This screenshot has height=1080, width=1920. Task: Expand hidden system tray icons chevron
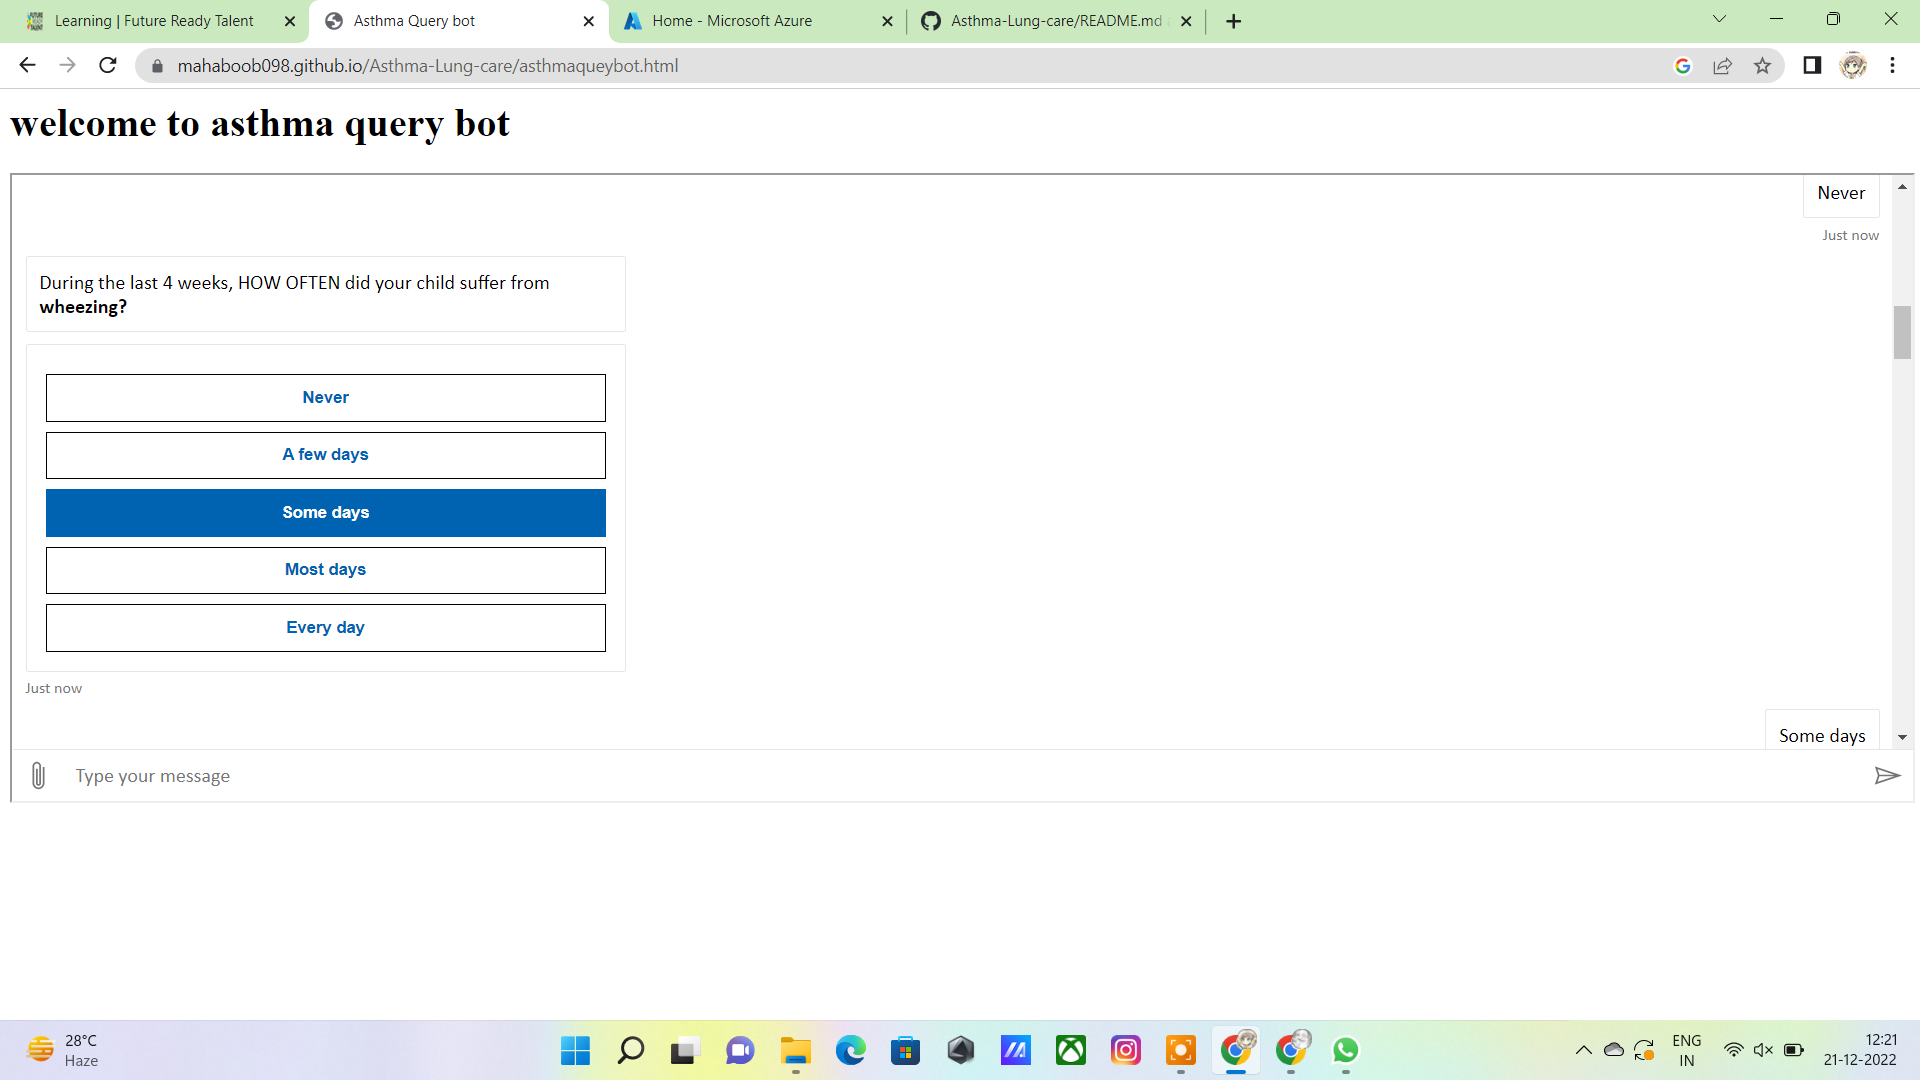1583,1050
